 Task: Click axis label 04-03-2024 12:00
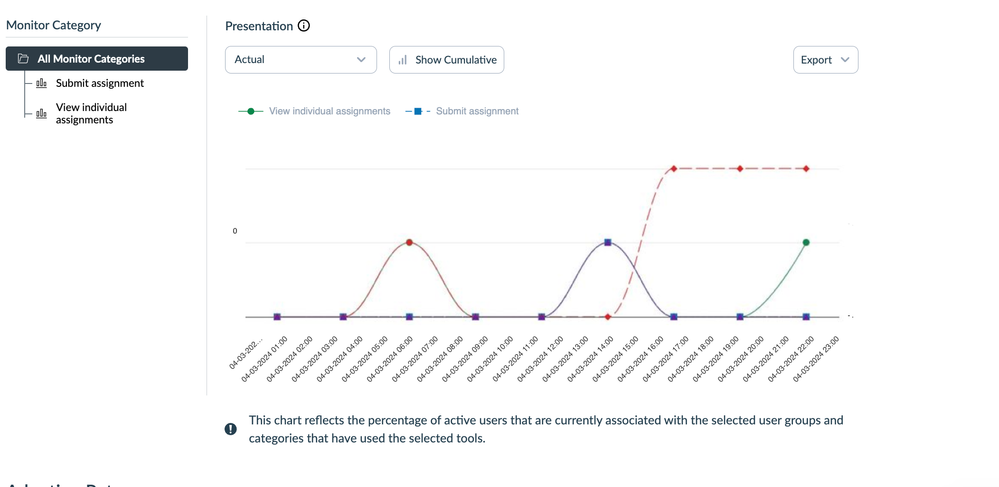pyautogui.click(x=541, y=360)
